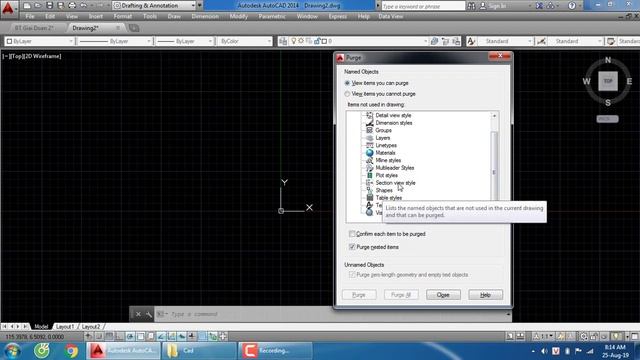Click the purge list vertical scrollbar
640x360 pixels.
[x=494, y=167]
